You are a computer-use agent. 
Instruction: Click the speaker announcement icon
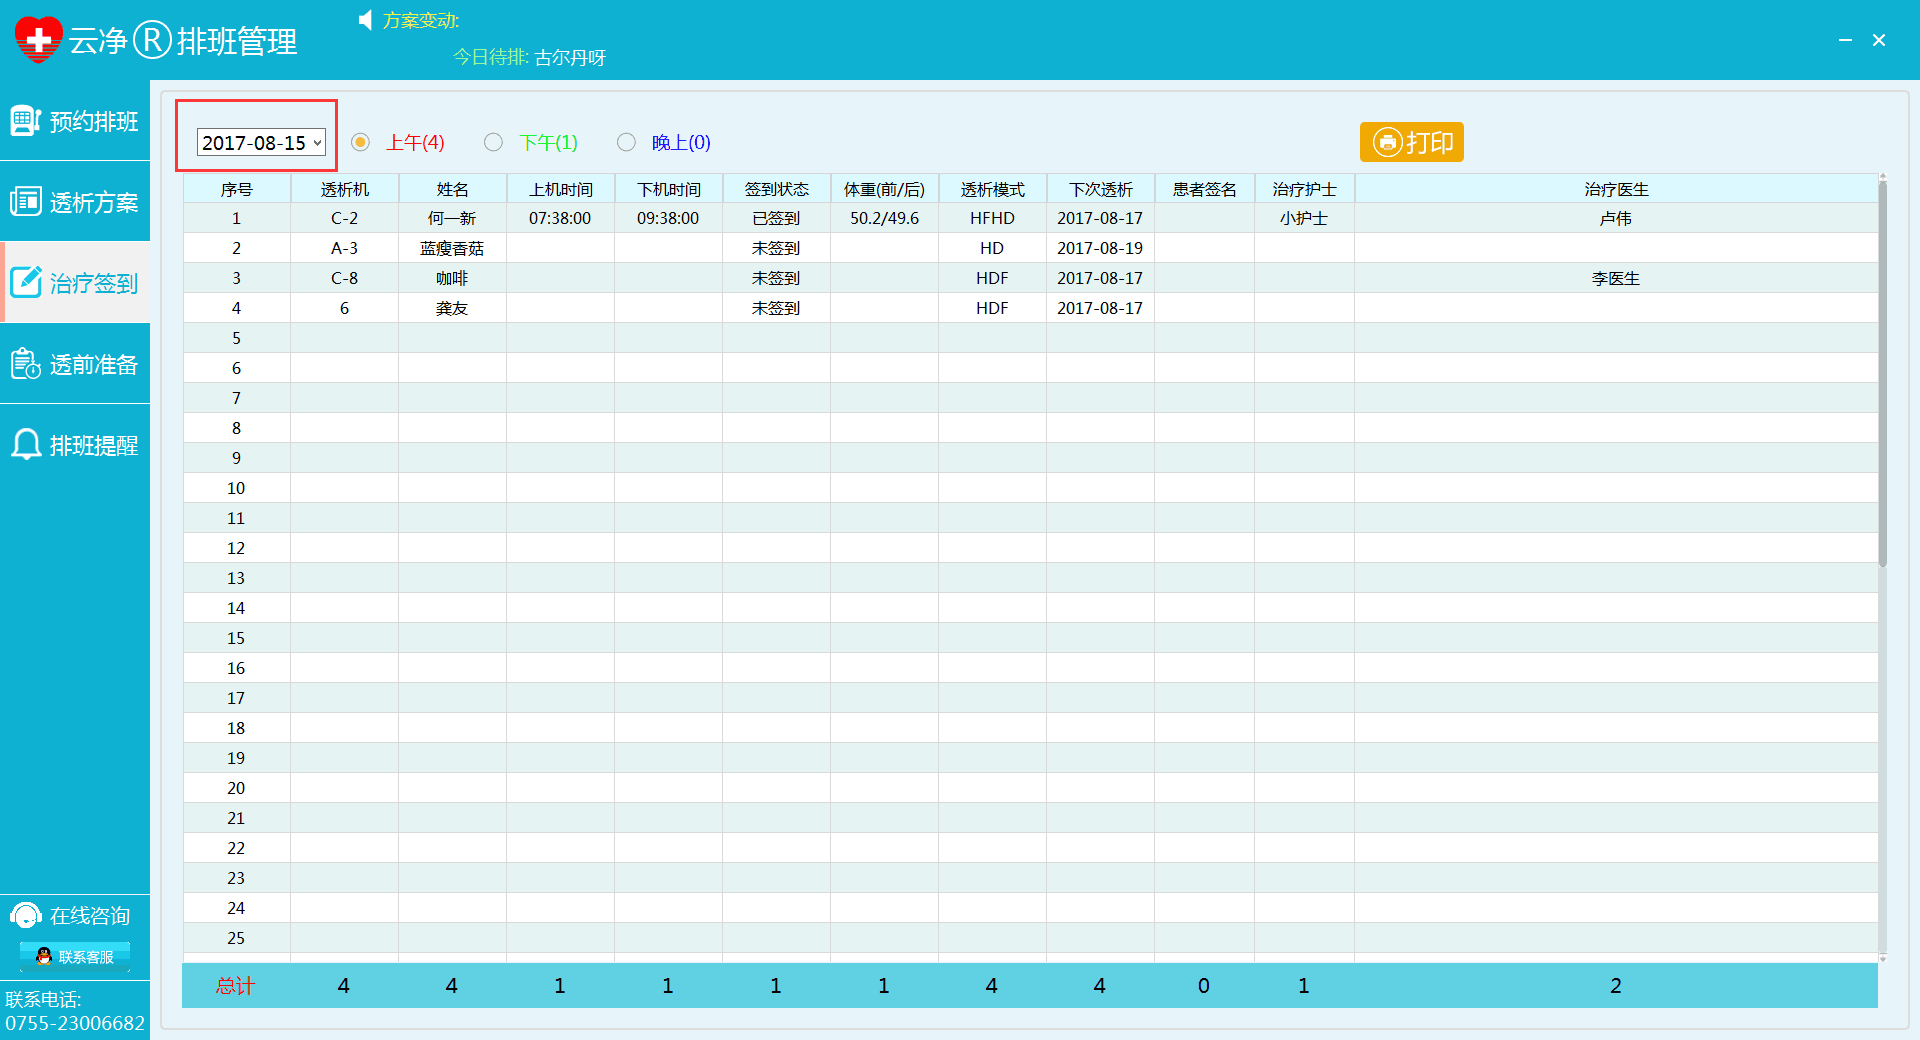[x=366, y=20]
